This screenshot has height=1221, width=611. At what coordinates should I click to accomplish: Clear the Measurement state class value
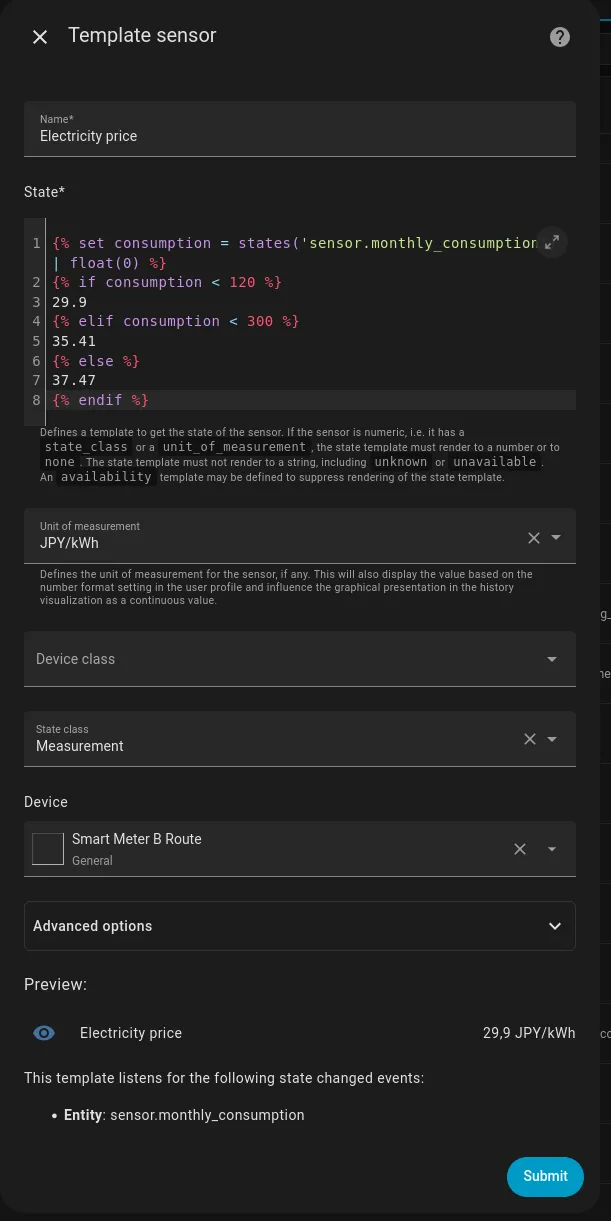[530, 740]
